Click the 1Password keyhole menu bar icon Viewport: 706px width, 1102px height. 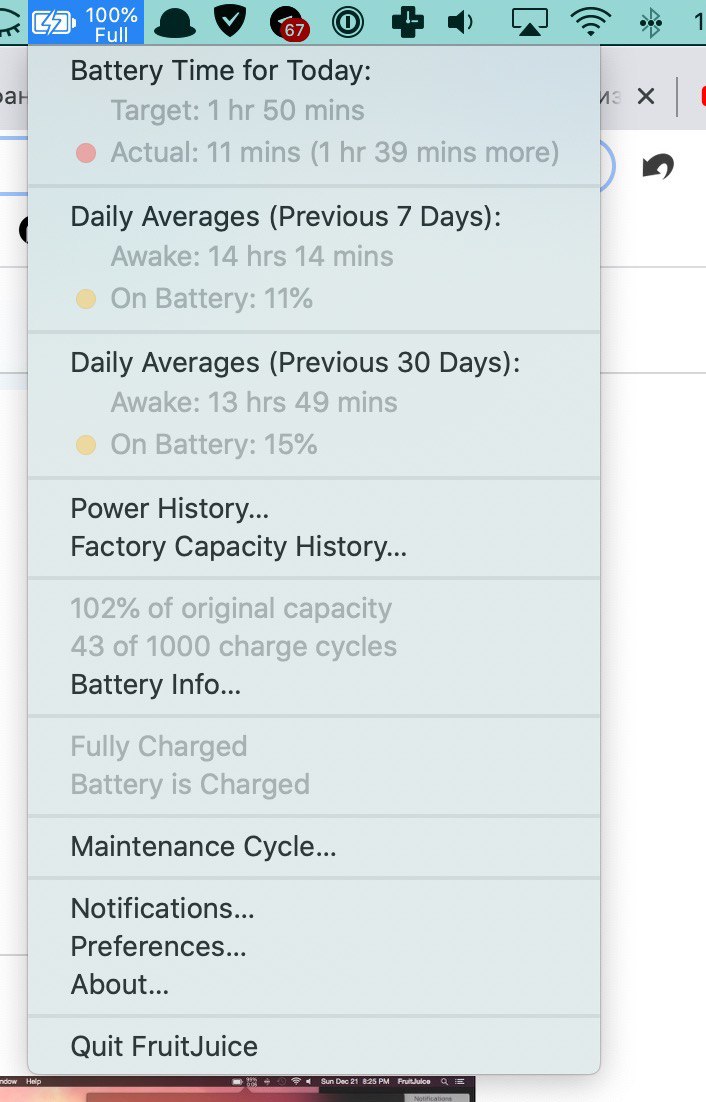(348, 23)
